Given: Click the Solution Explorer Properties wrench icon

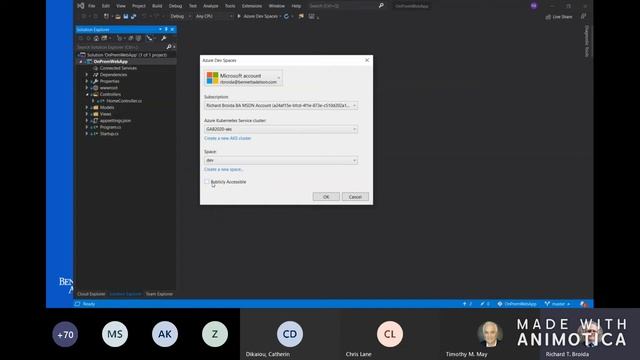Looking at the screenshot, I should (164, 38).
